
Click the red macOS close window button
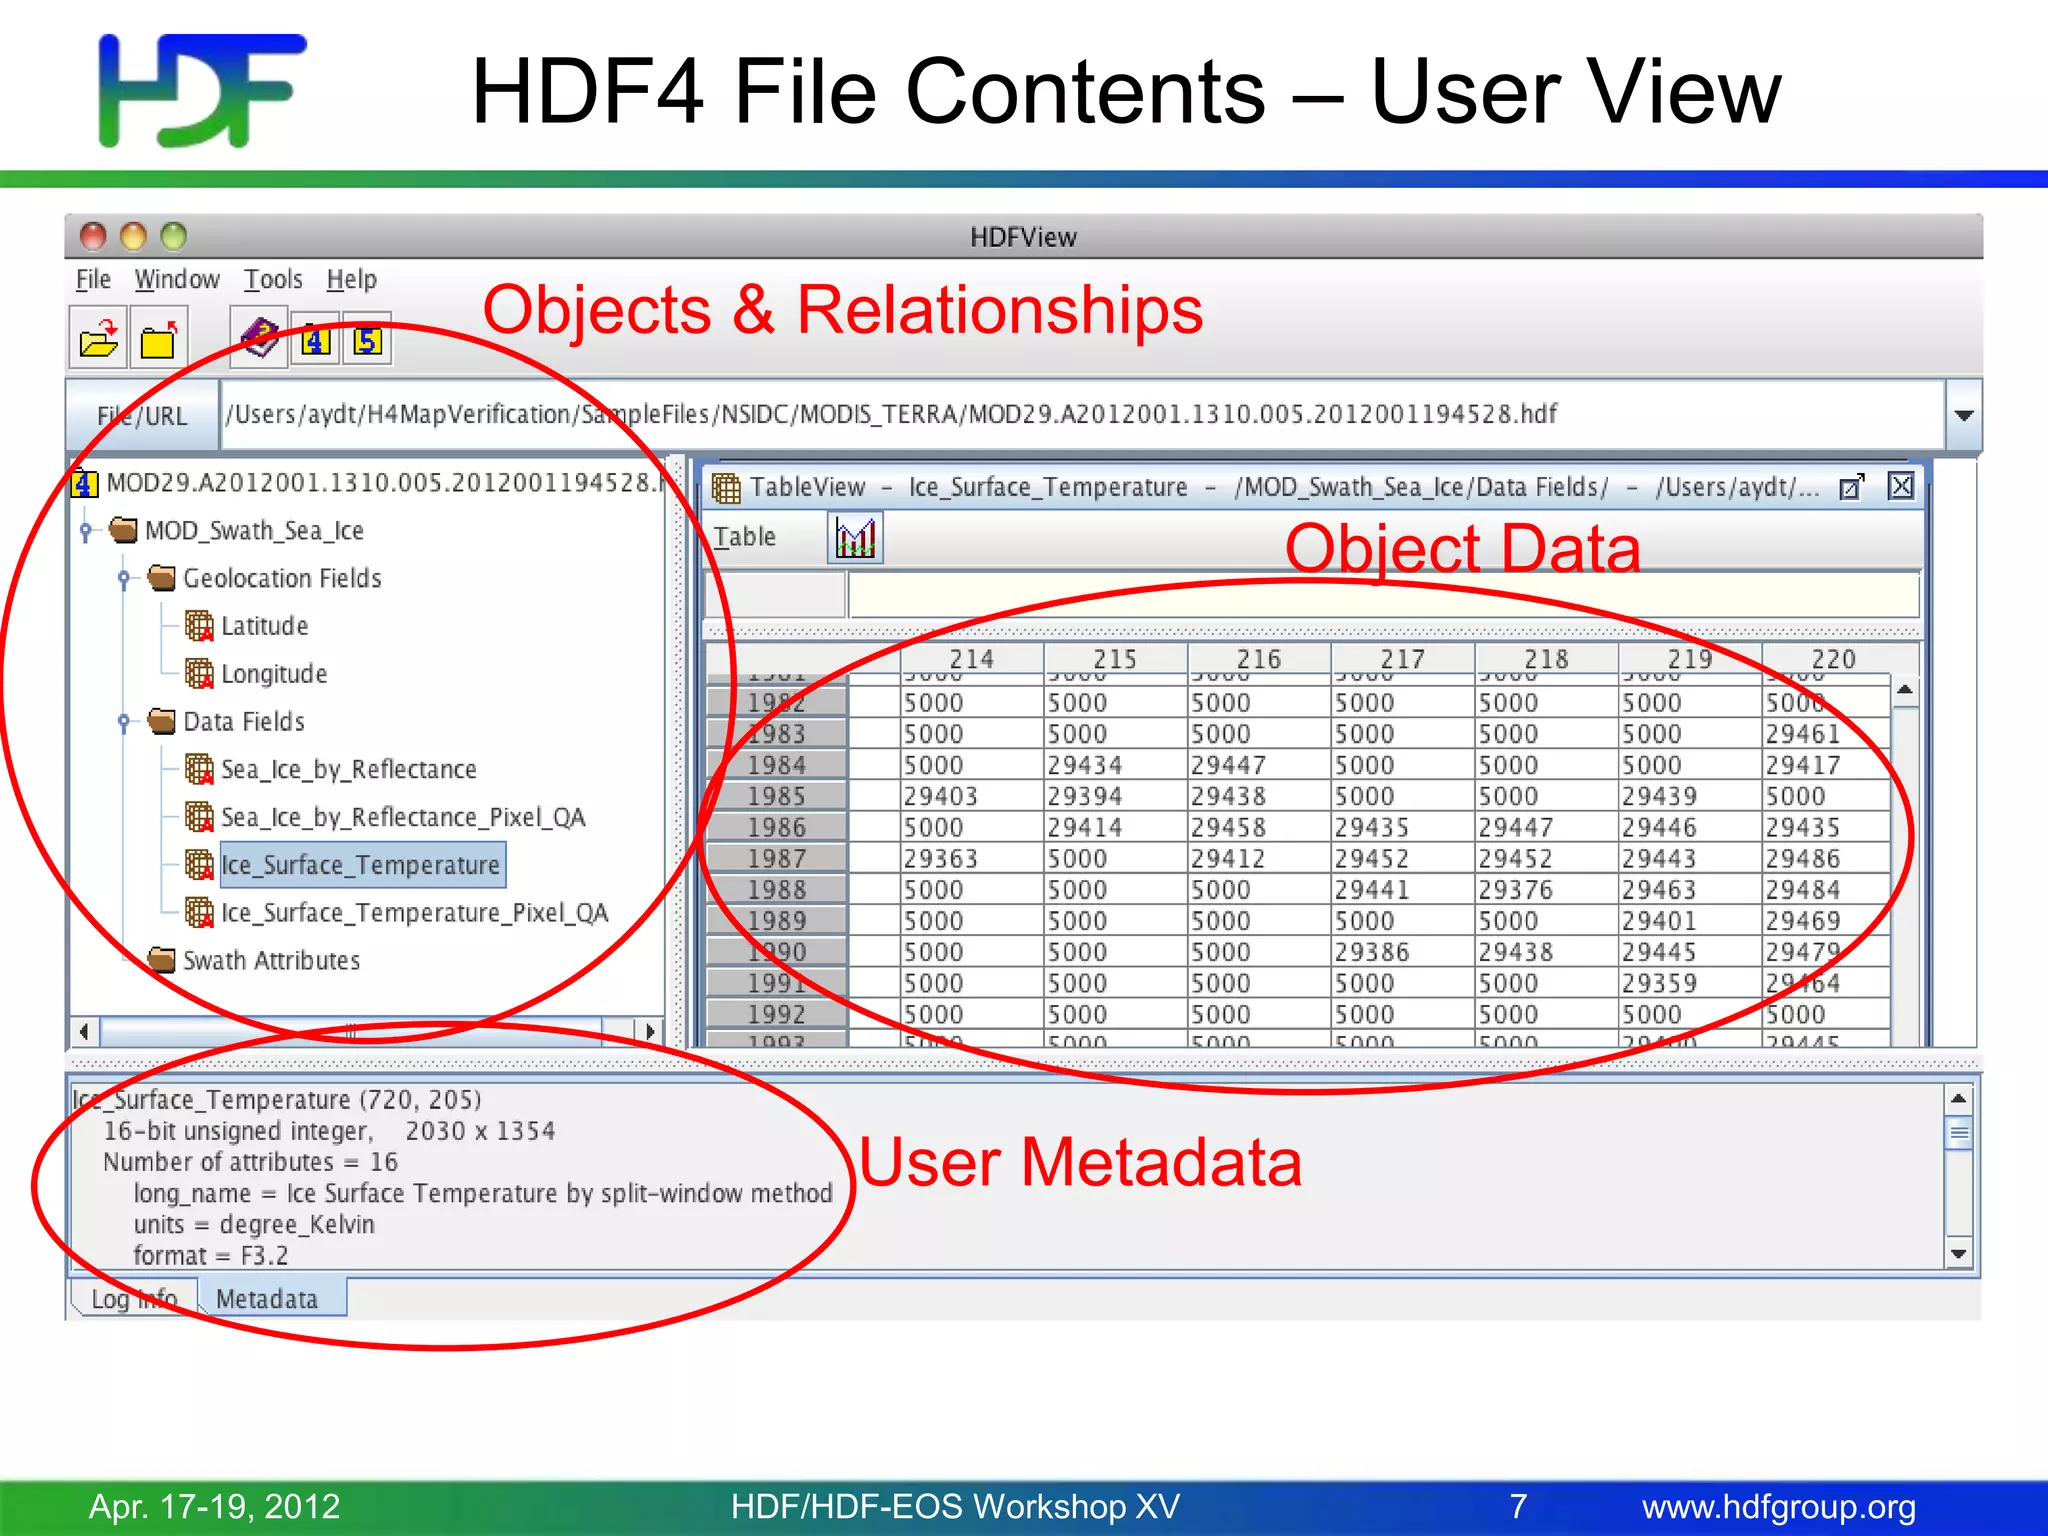point(93,236)
